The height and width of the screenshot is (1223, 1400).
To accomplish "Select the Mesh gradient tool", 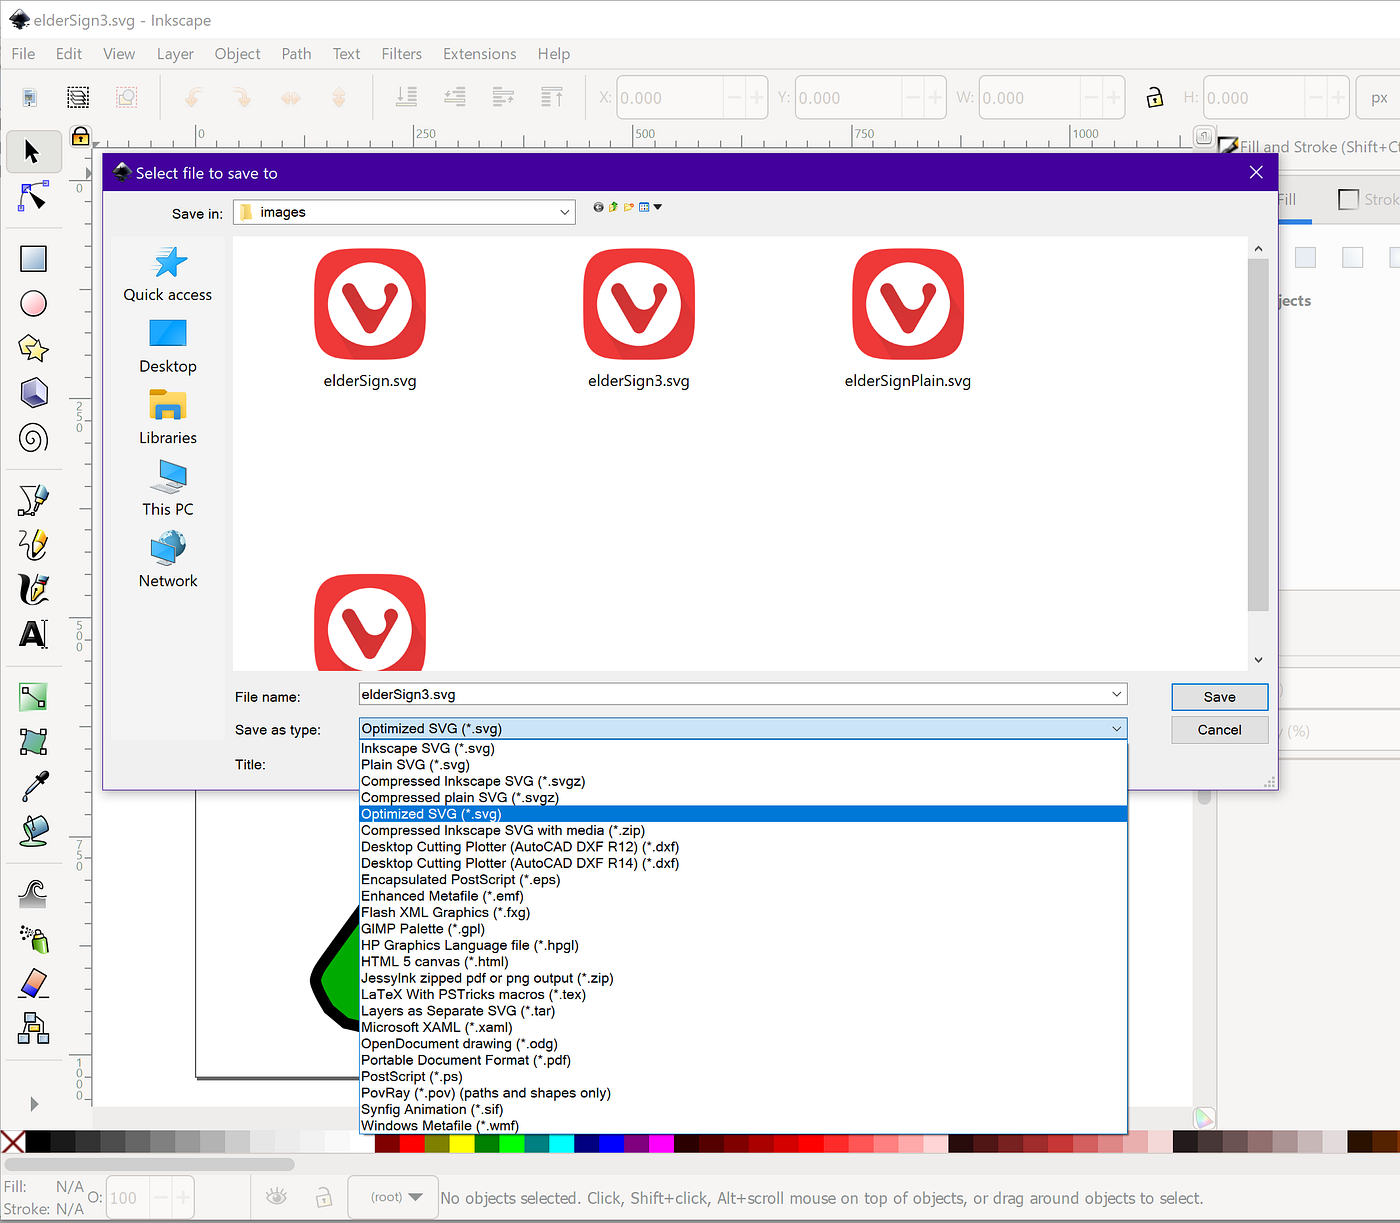I will pos(33,741).
